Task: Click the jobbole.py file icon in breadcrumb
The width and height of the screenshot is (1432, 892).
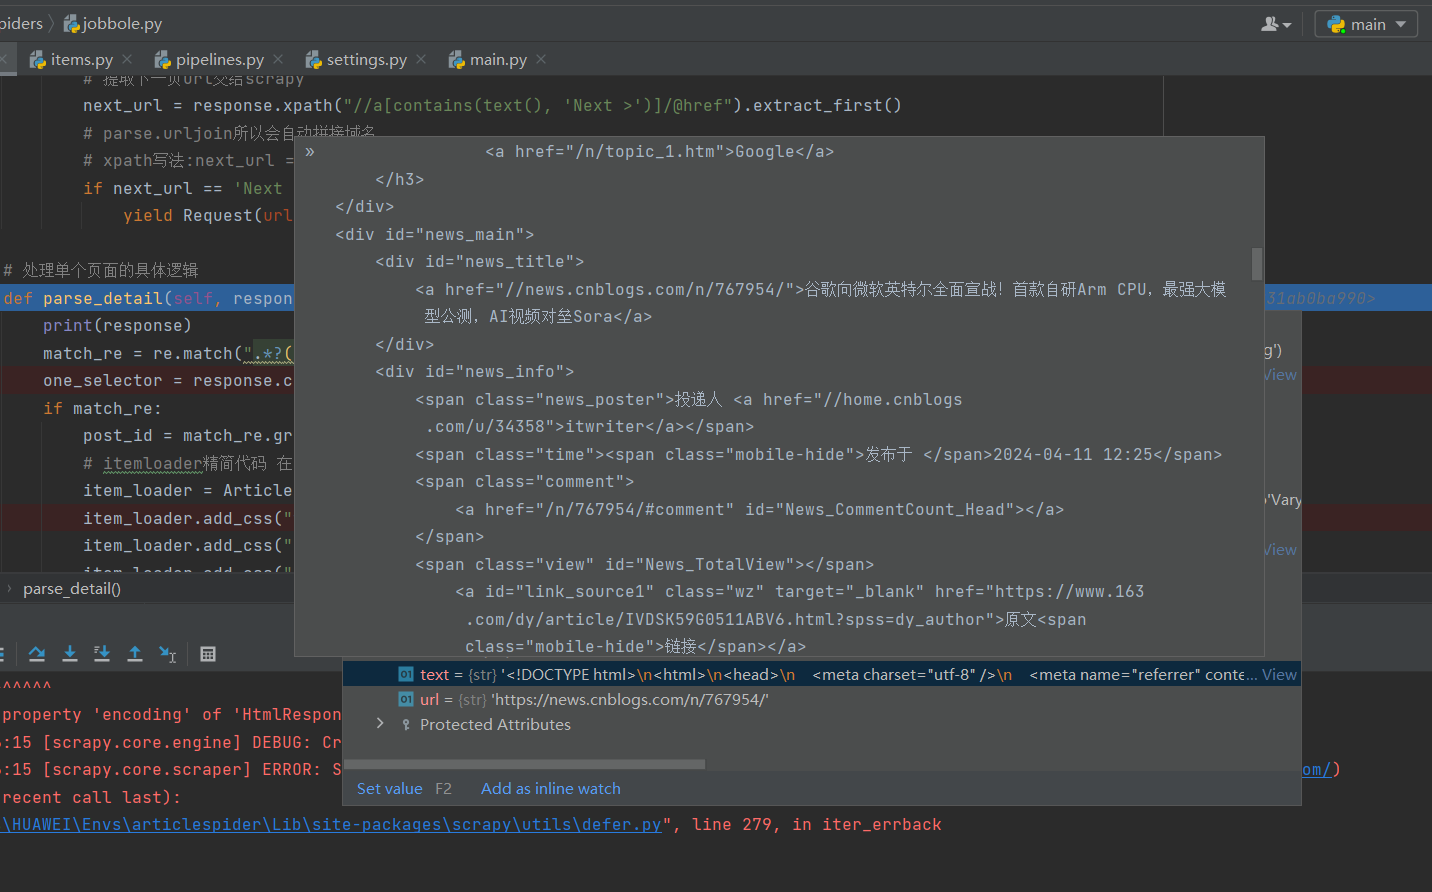Action: click(71, 23)
